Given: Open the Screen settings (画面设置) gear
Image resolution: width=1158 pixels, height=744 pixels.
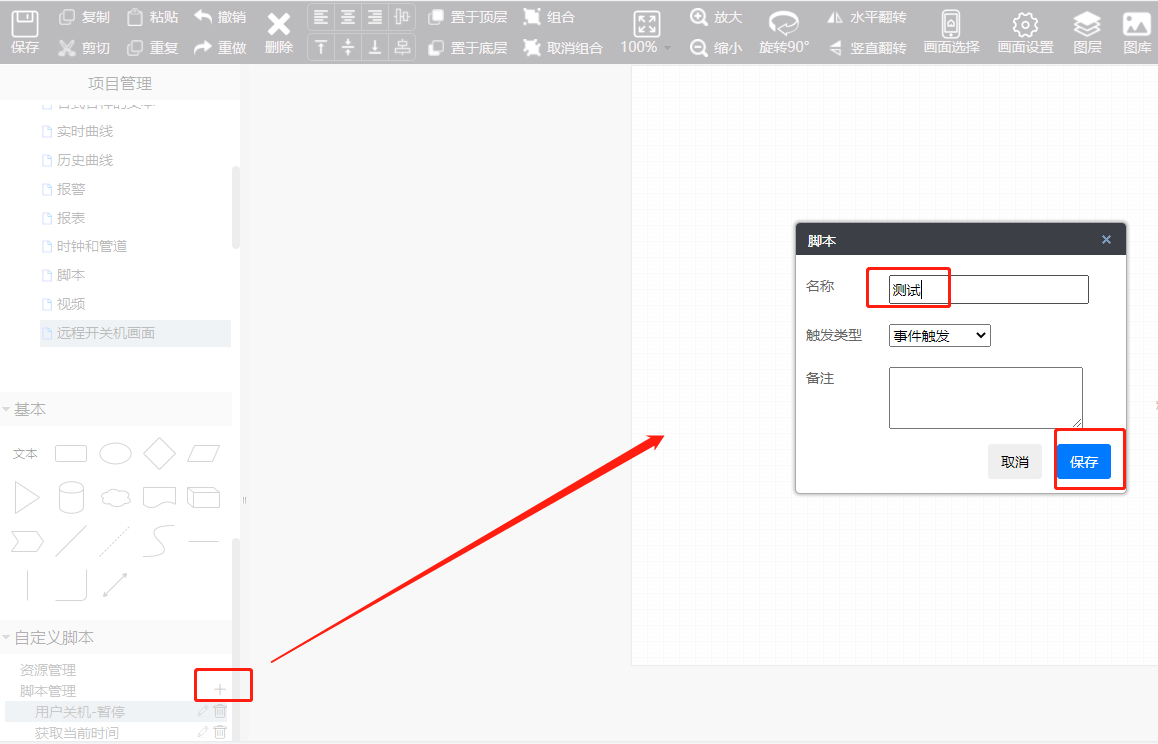Looking at the screenshot, I should [x=1025, y=24].
